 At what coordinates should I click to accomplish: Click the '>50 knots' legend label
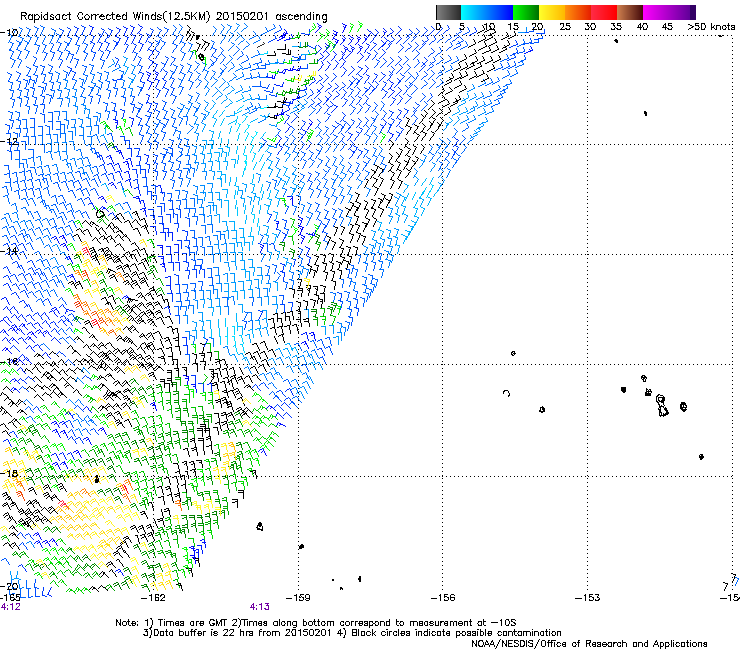(711, 26)
